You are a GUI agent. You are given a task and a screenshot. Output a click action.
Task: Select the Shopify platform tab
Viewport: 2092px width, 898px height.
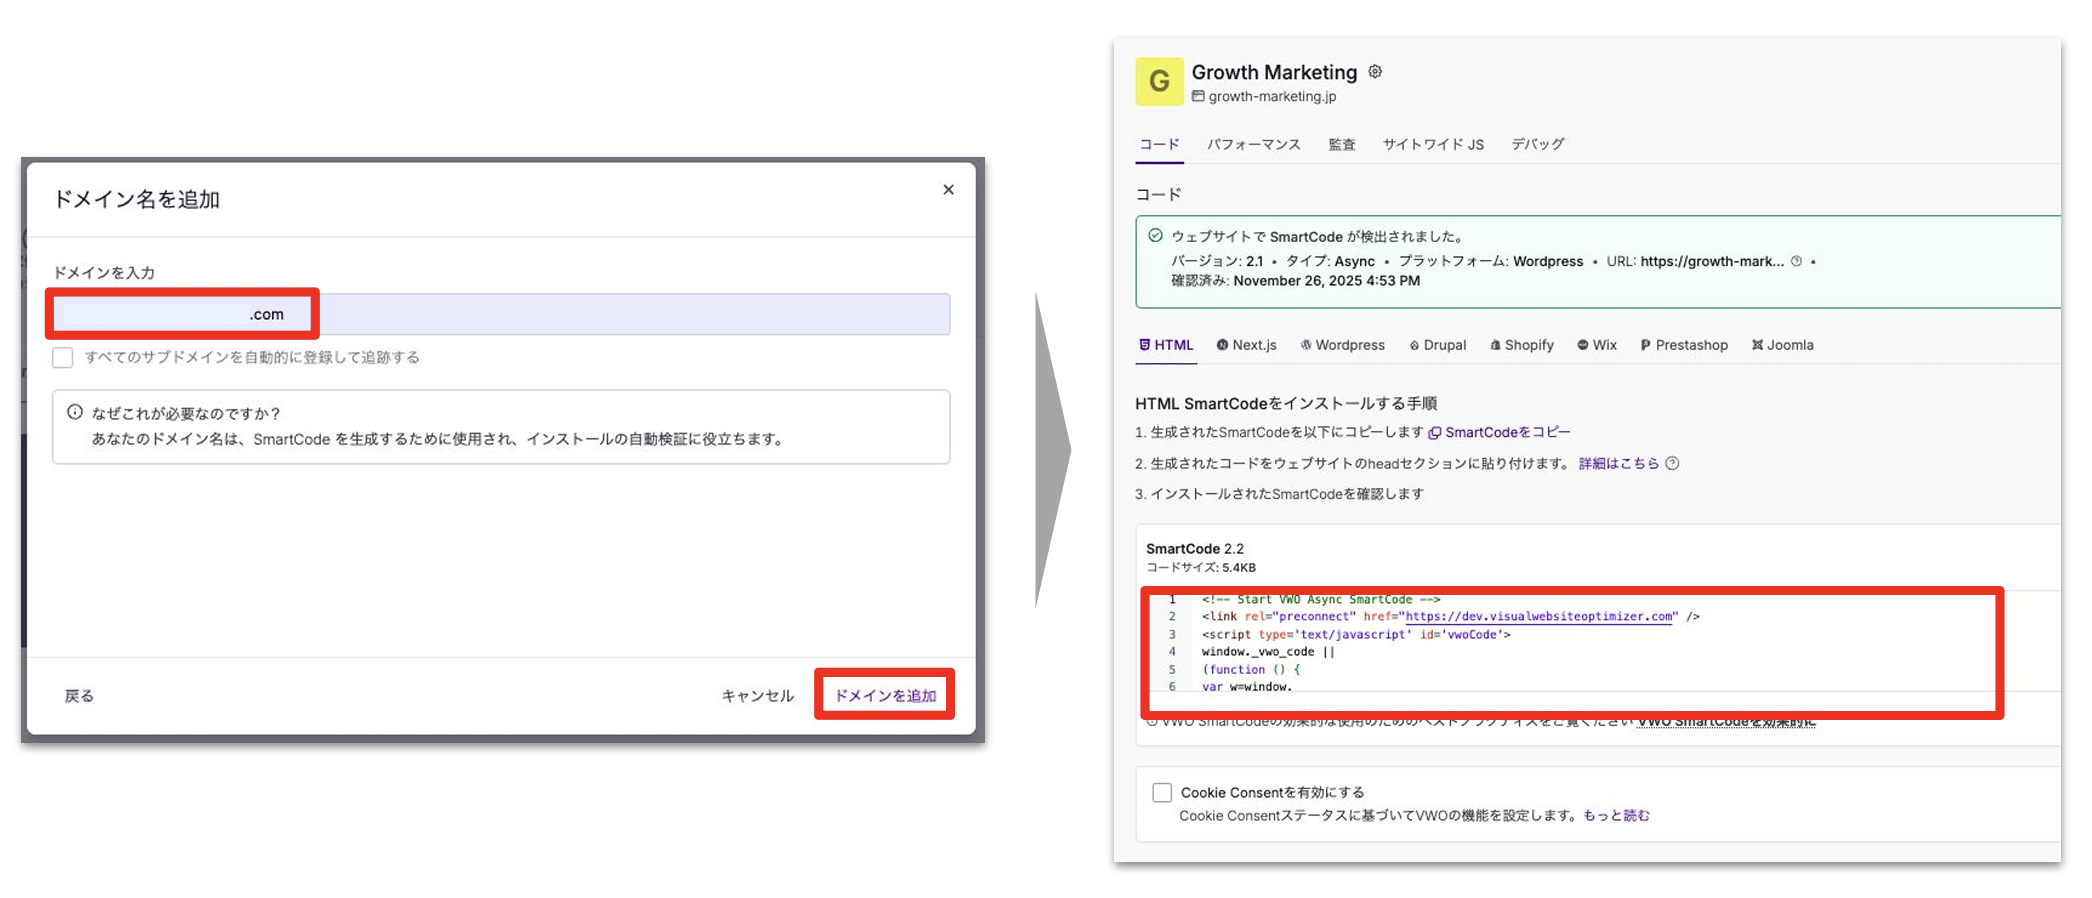tap(1522, 345)
